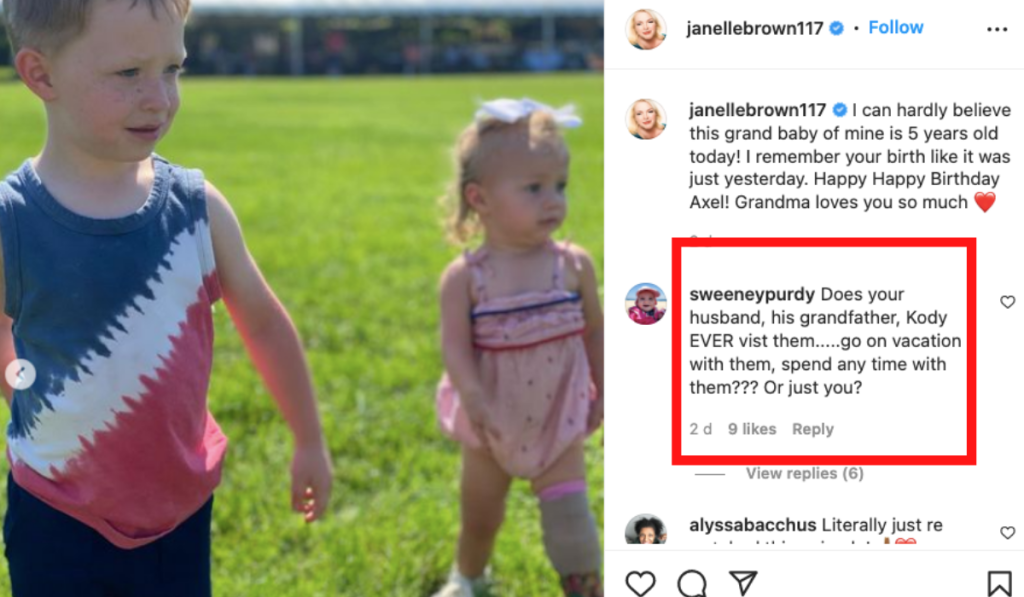
Task: Open the three-dot more options menu
Action: [997, 29]
